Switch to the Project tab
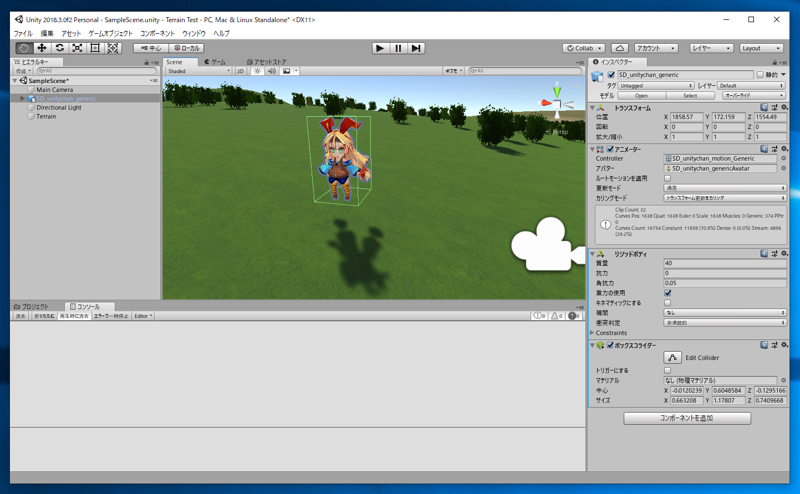The width and height of the screenshot is (800, 494). [31, 307]
